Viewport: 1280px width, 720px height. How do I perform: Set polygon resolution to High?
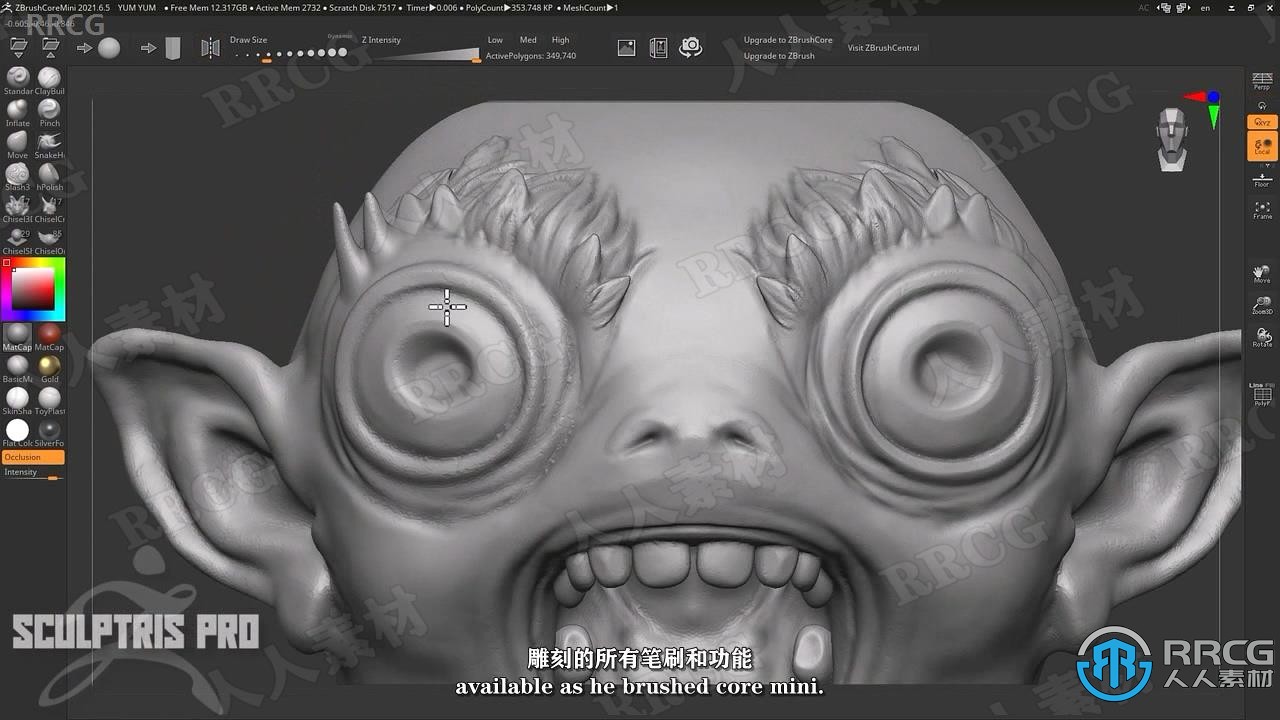[x=560, y=40]
